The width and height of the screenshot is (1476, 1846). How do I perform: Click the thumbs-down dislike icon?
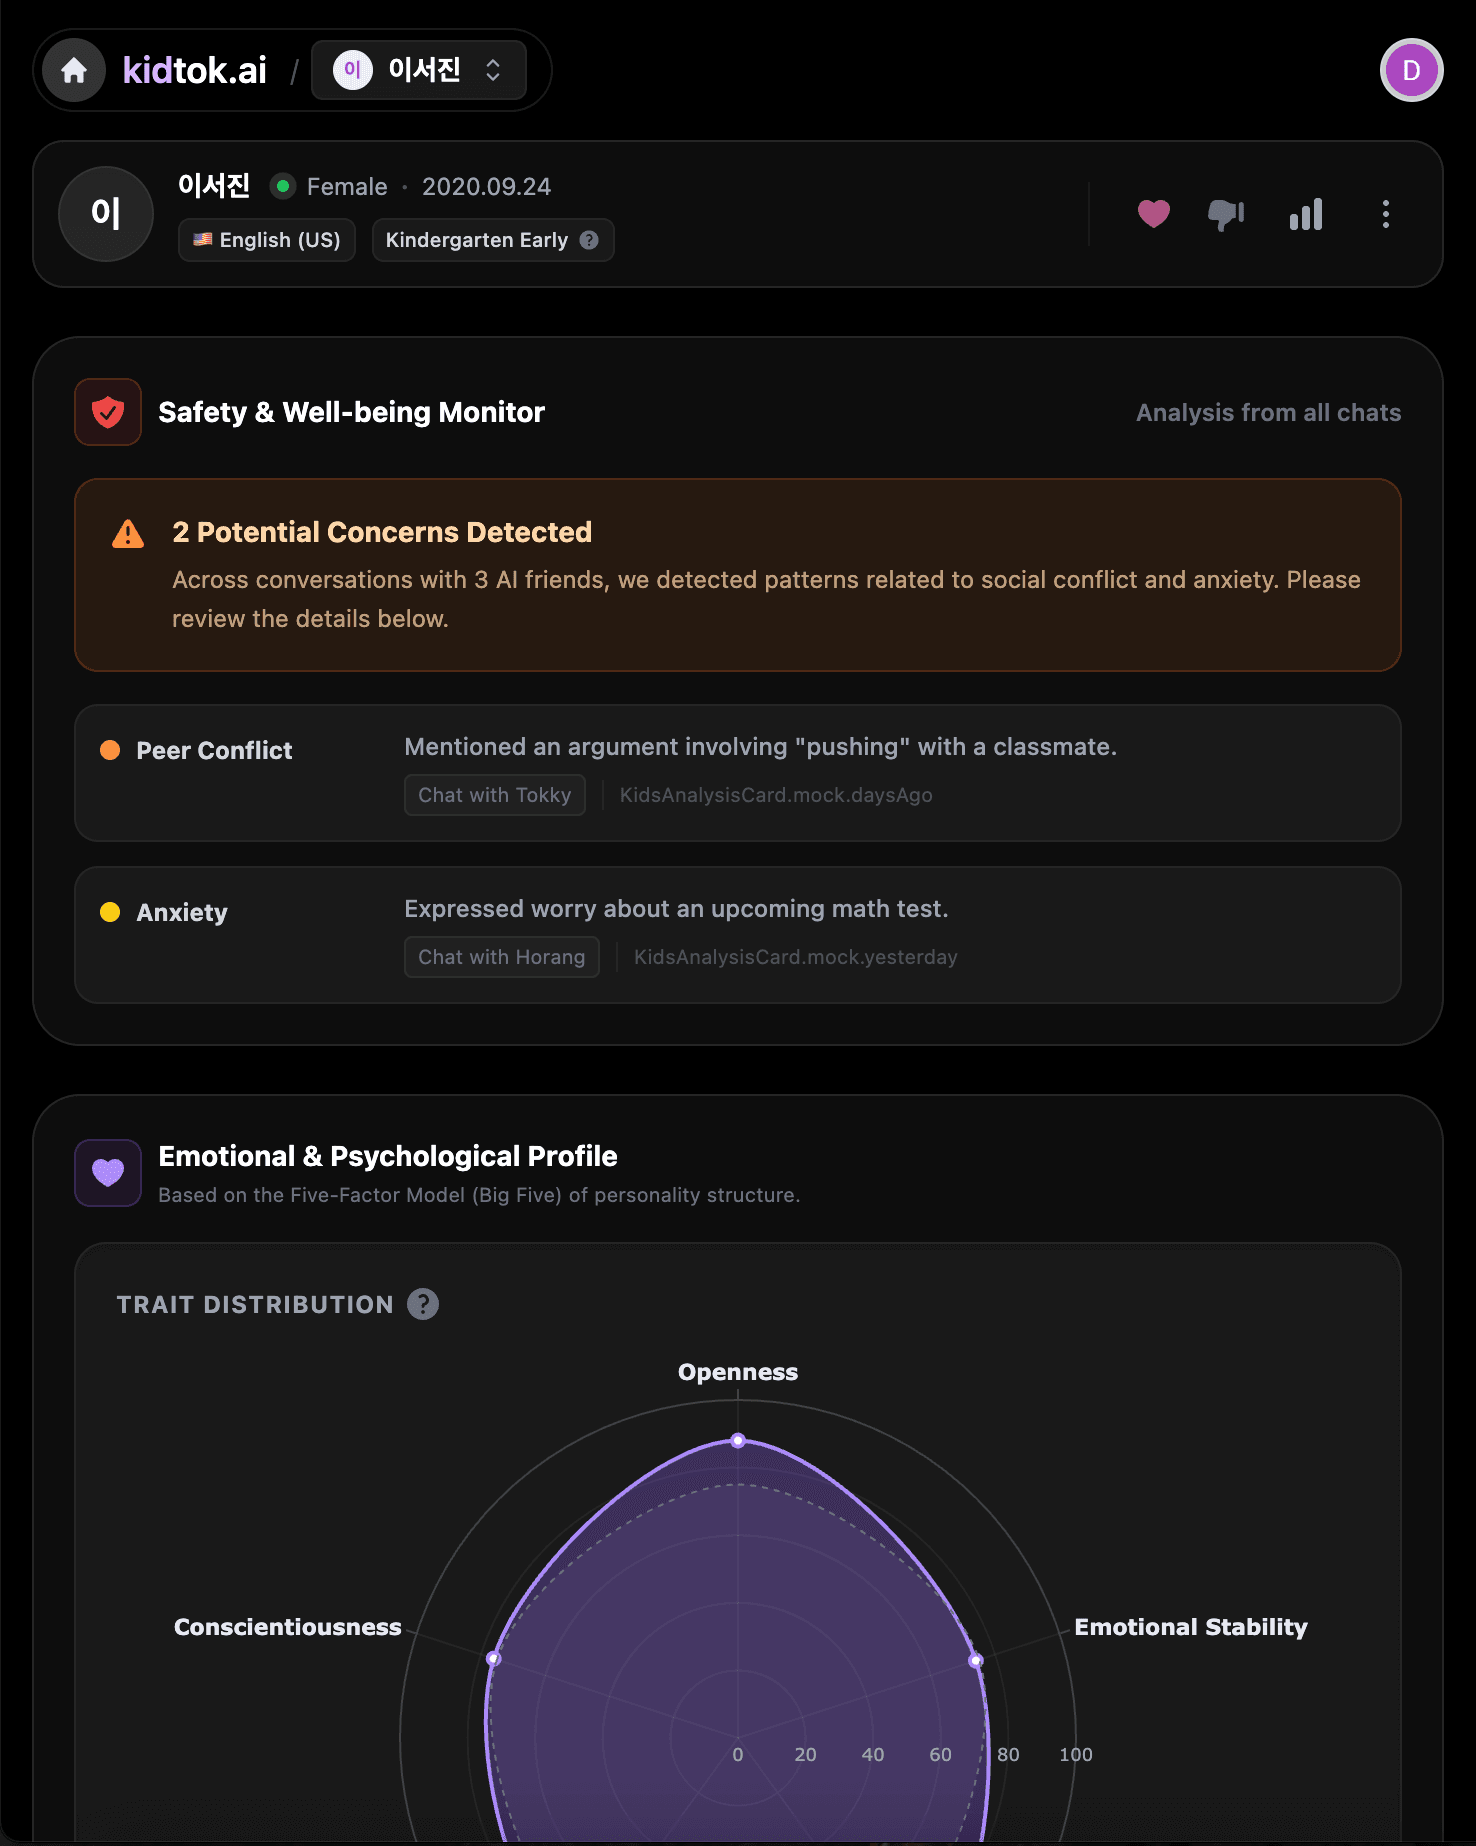coord(1225,214)
